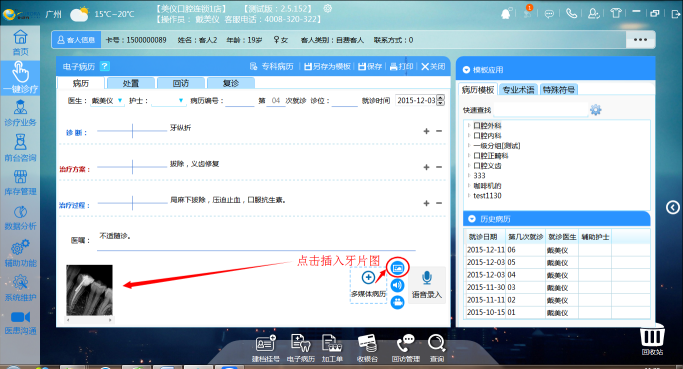Click the 专科病历 button
The height and width of the screenshot is (369, 683).
pos(272,66)
